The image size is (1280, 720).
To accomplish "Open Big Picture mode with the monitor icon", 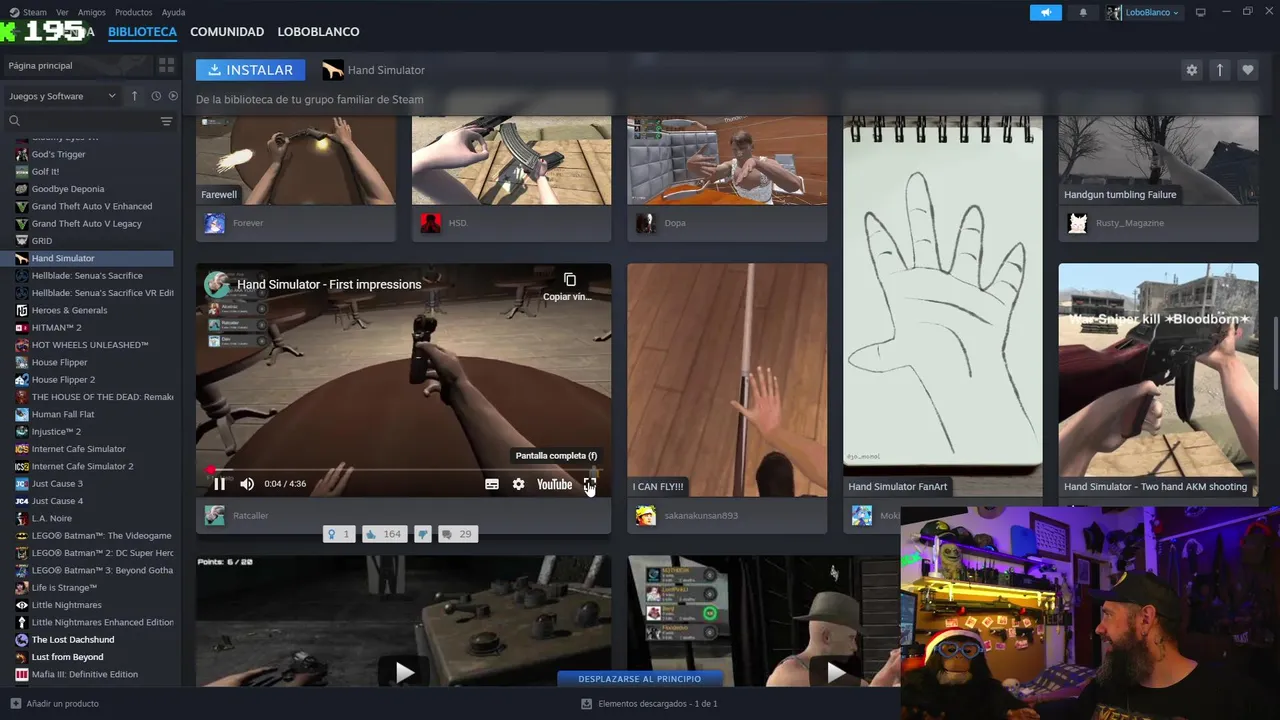I will [x=1201, y=12].
